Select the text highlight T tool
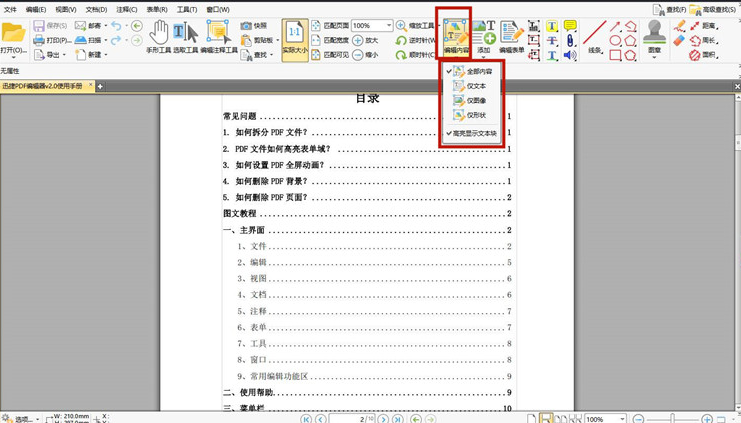 click(551, 26)
